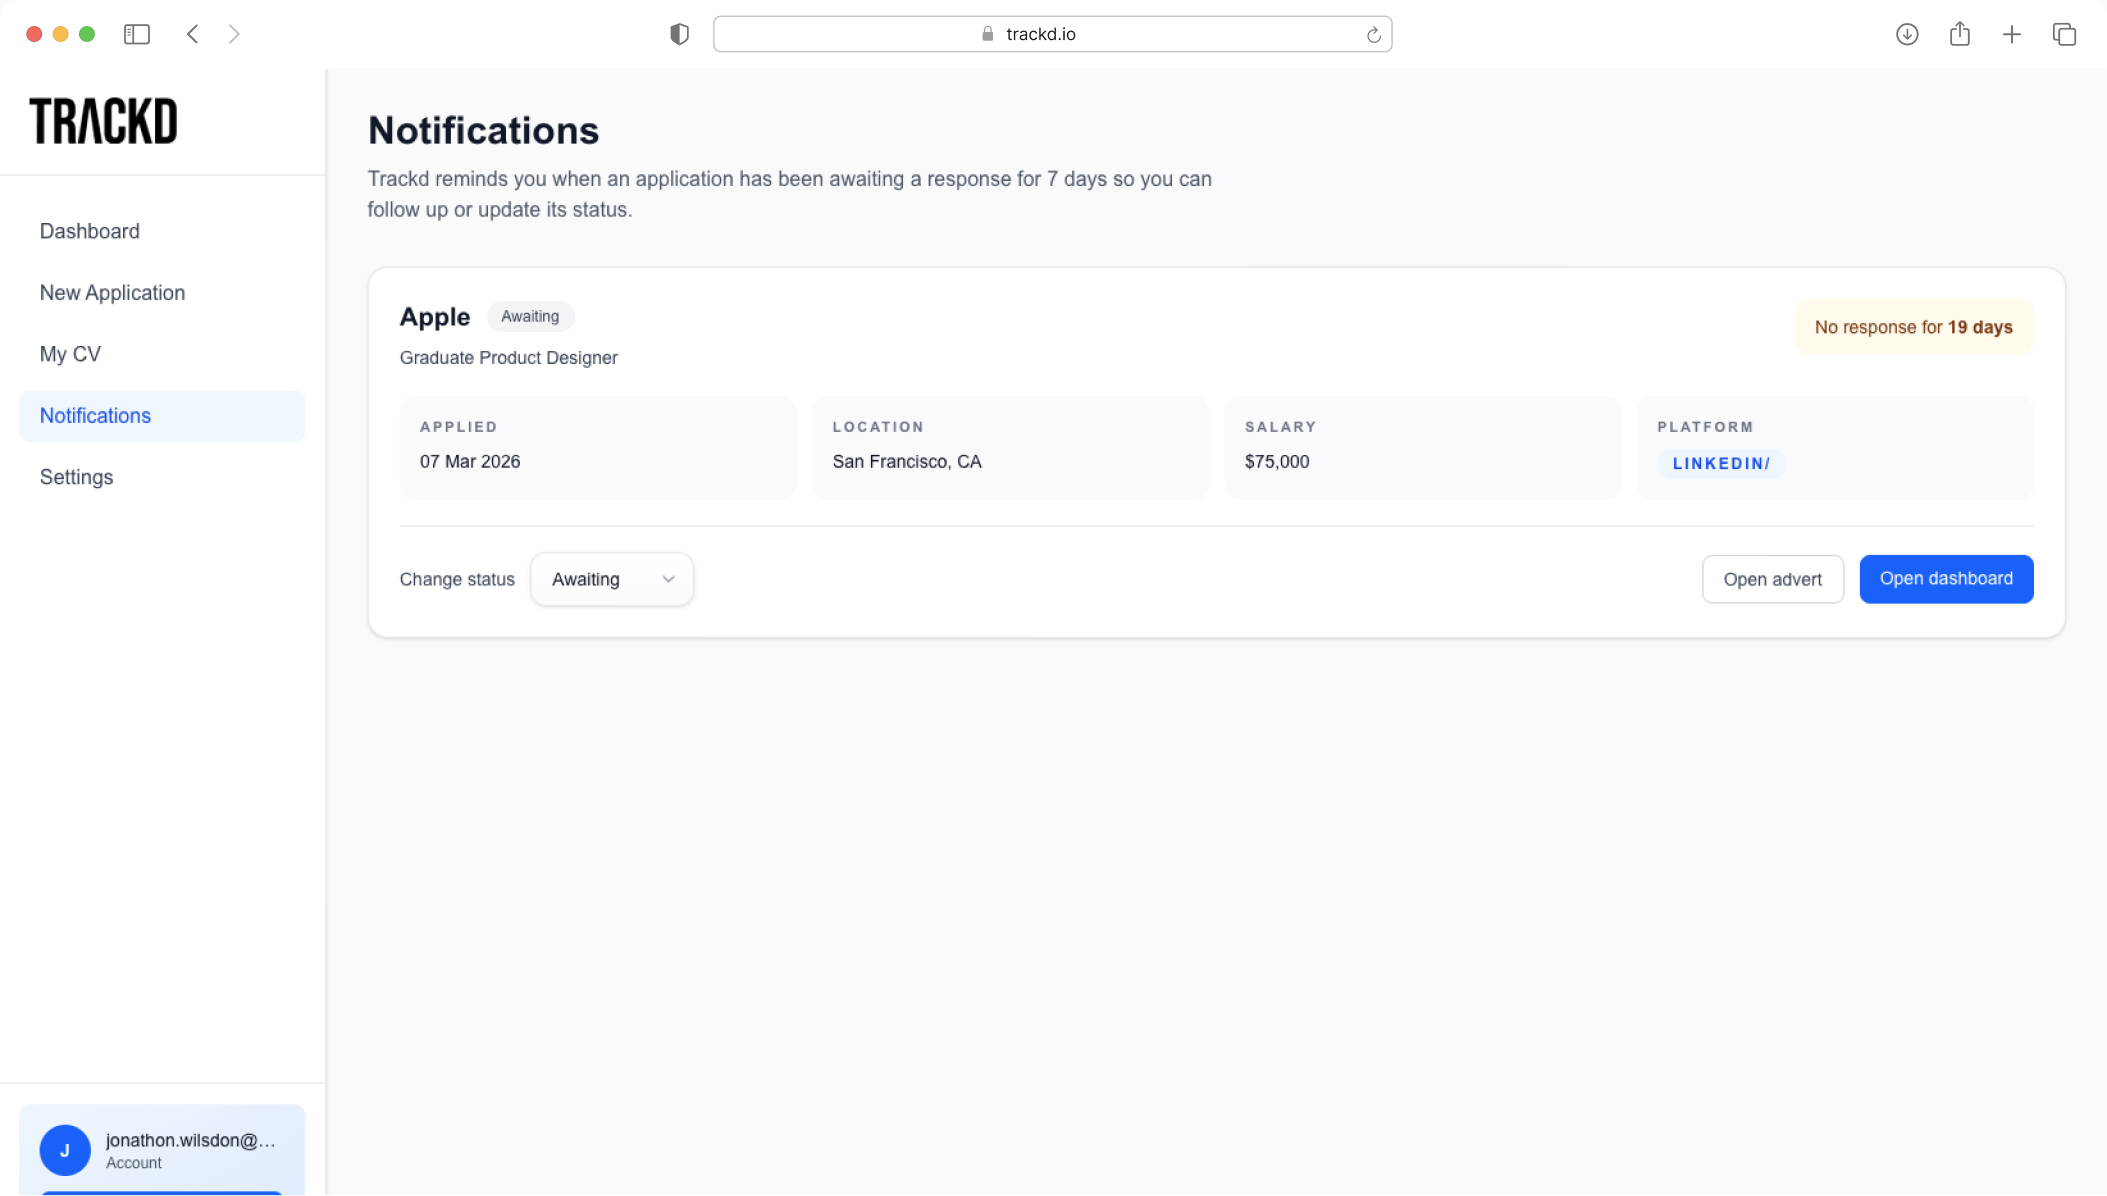Open a new tab with plus icon
This screenshot has width=2107, height=1196.
click(x=2011, y=34)
